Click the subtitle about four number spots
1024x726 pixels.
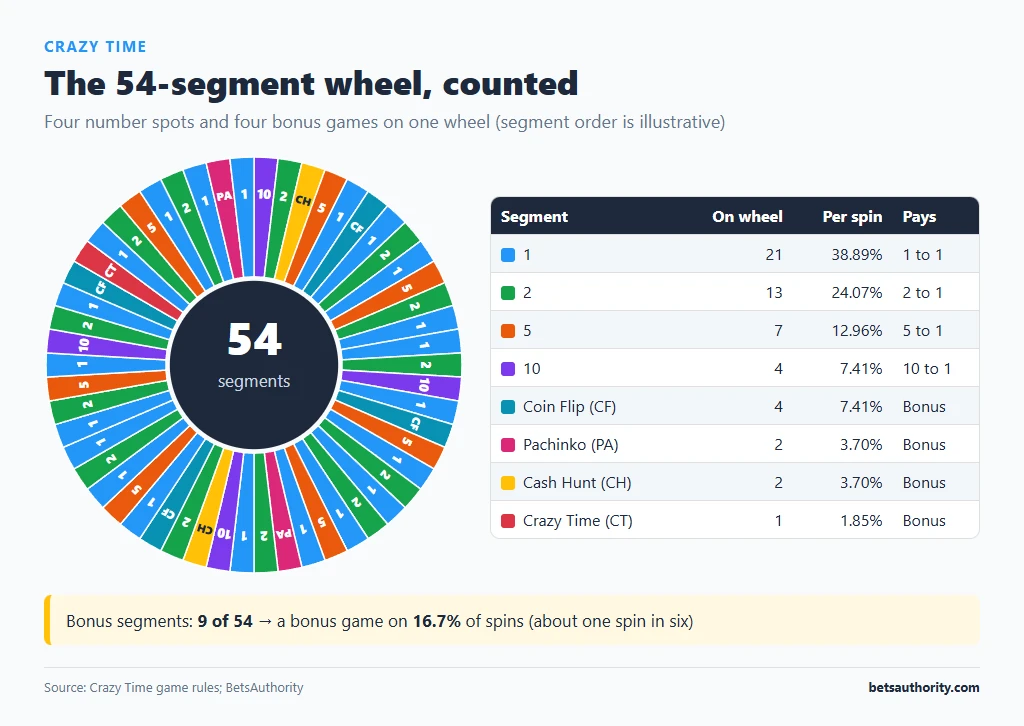pyautogui.click(x=385, y=122)
